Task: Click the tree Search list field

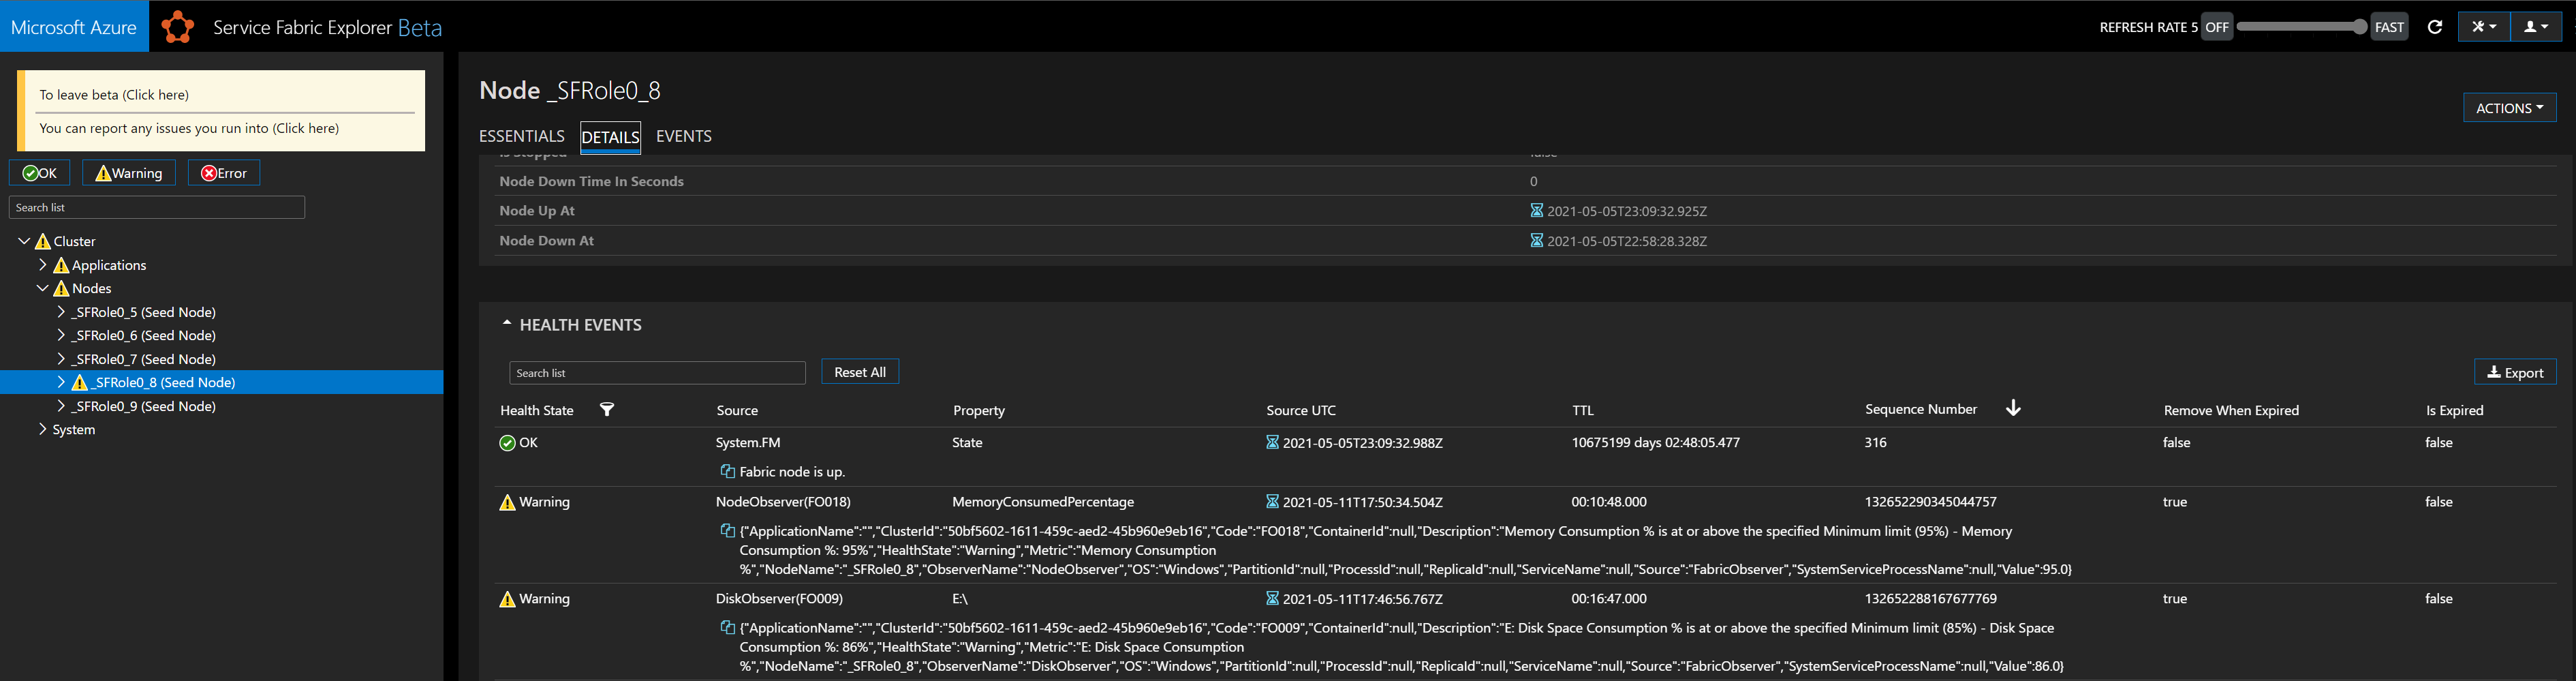Action: pyautogui.click(x=157, y=207)
